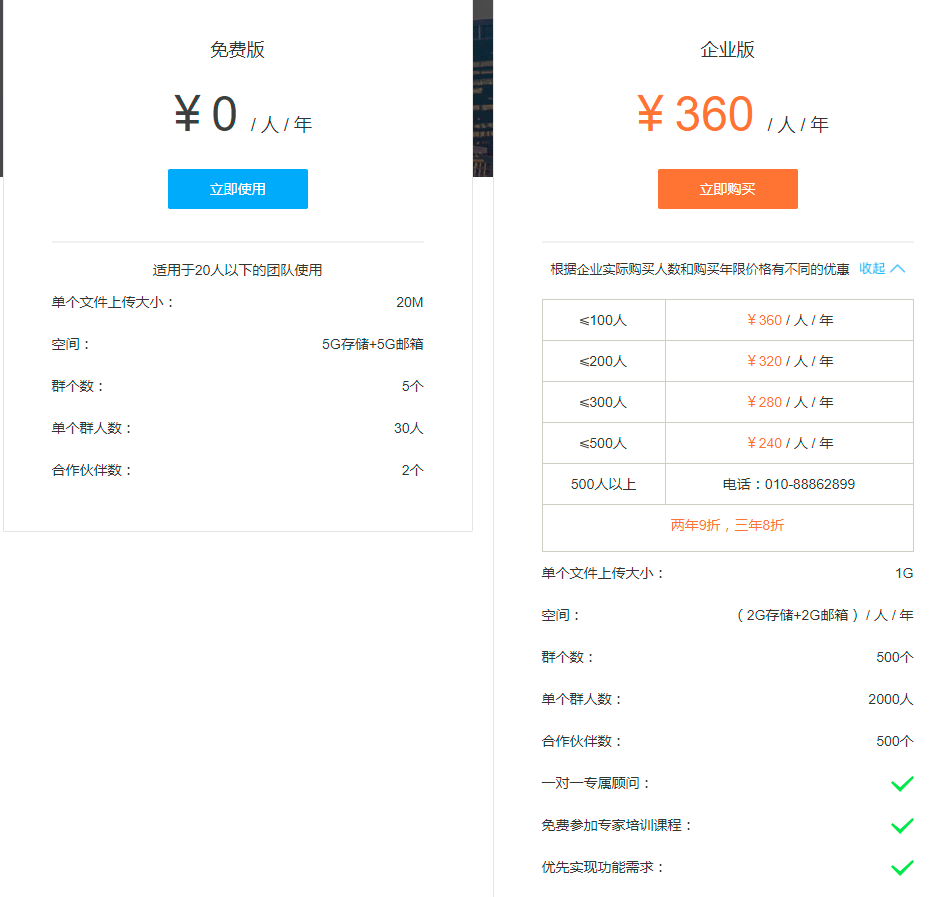
Task: Click 适用于20人以下的团队使用 description
Action: tap(238, 270)
